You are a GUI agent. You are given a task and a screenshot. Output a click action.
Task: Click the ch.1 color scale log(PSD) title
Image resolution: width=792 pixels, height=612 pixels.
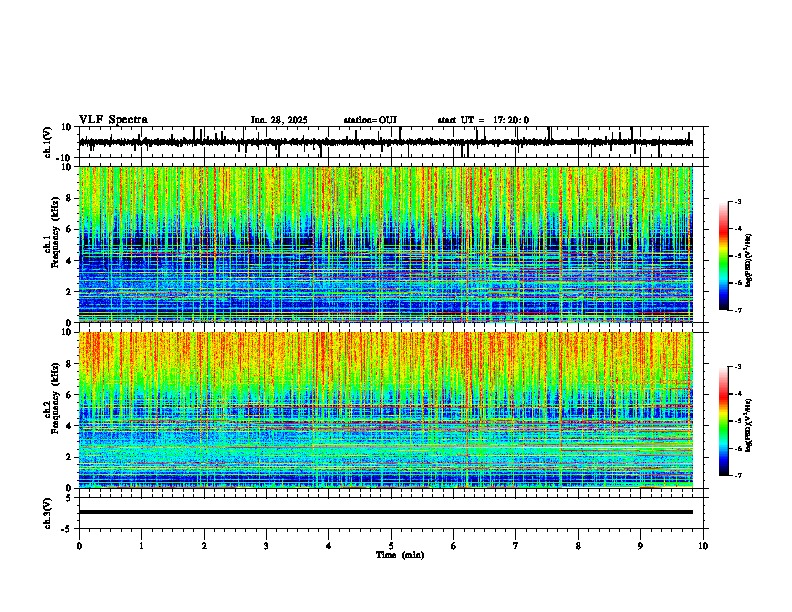tap(749, 260)
